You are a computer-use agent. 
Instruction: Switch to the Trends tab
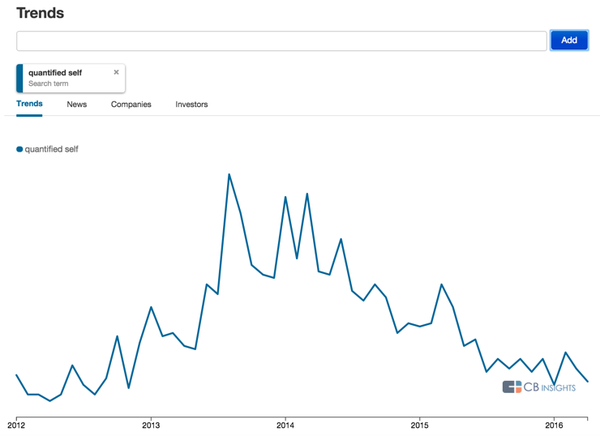pos(29,104)
